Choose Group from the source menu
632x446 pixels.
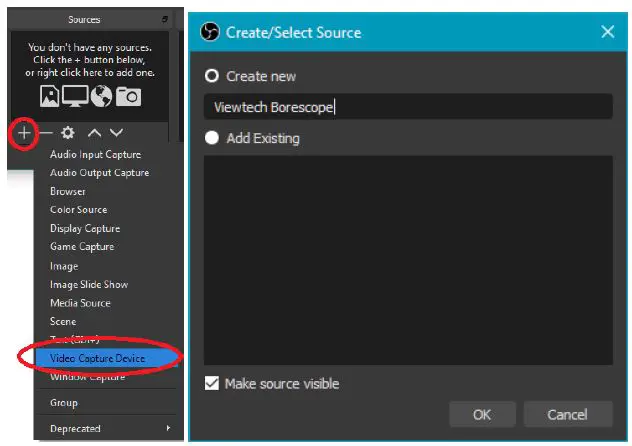coord(64,402)
